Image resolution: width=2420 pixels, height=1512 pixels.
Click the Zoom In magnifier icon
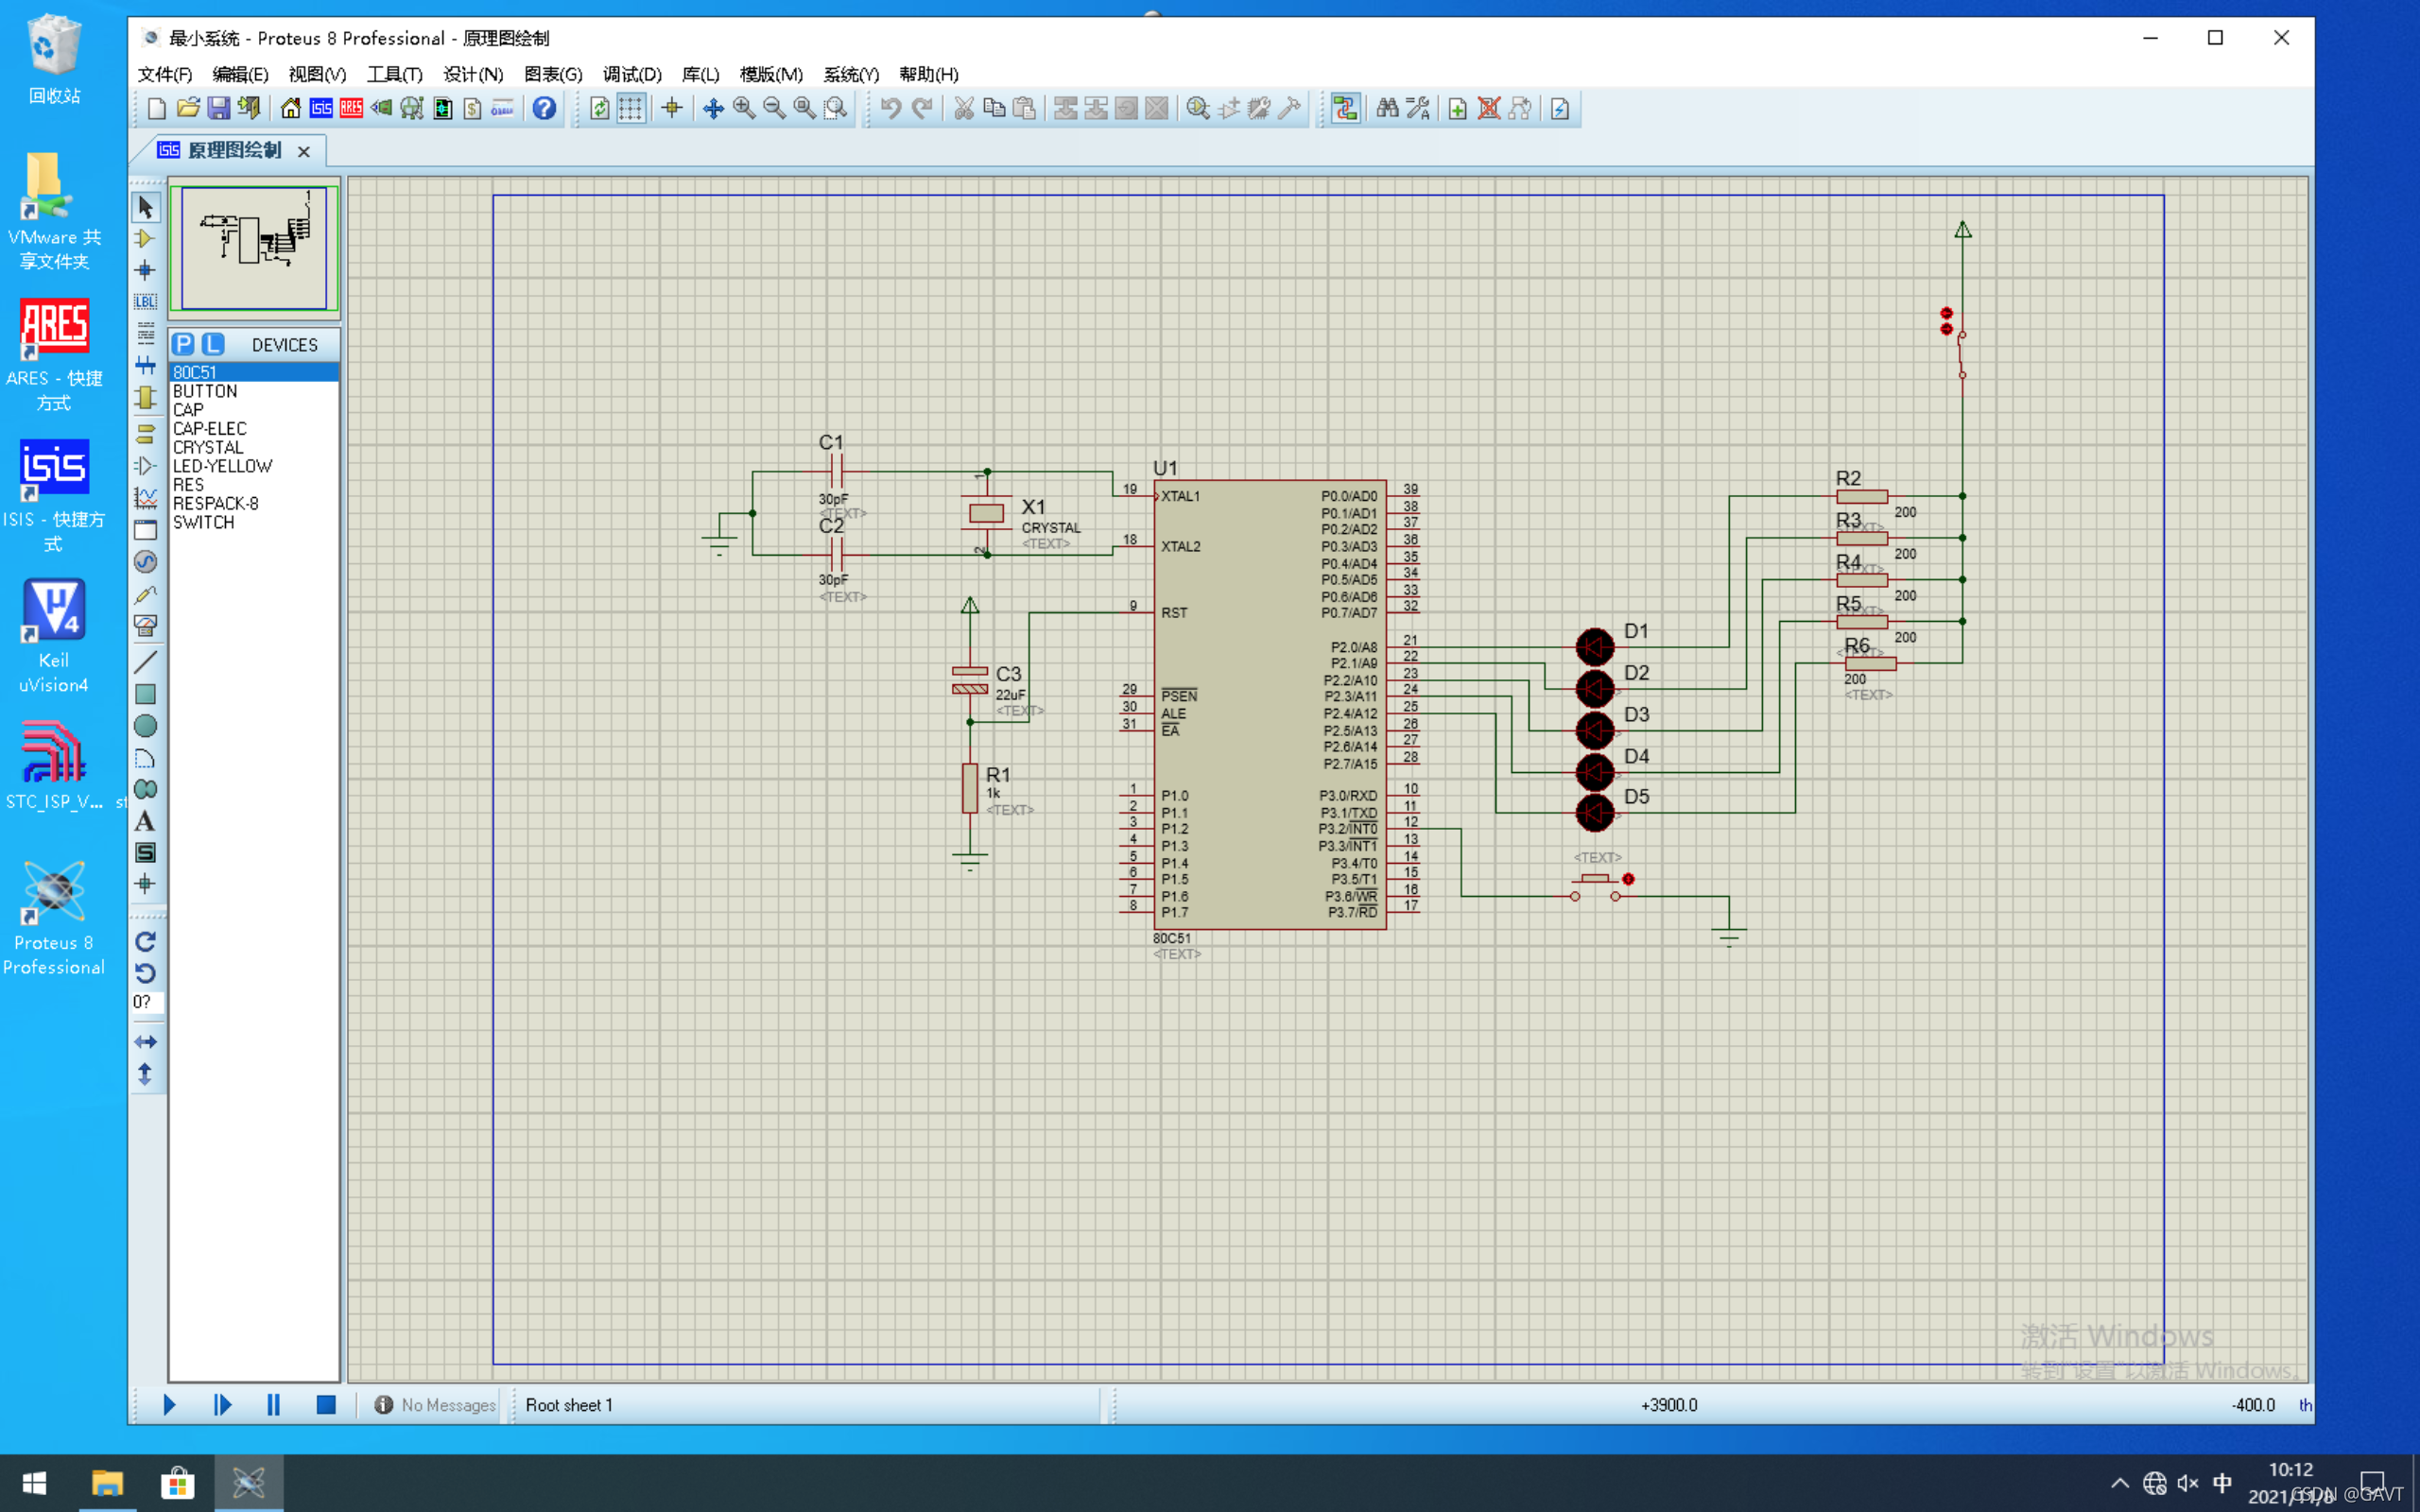pos(744,108)
